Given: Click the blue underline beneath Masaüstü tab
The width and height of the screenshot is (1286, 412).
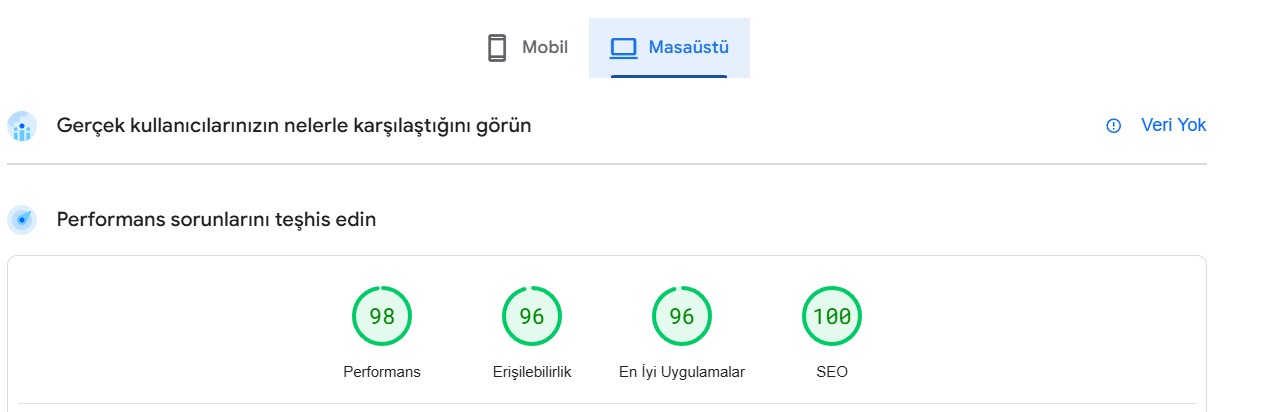Looking at the screenshot, I should [669, 76].
